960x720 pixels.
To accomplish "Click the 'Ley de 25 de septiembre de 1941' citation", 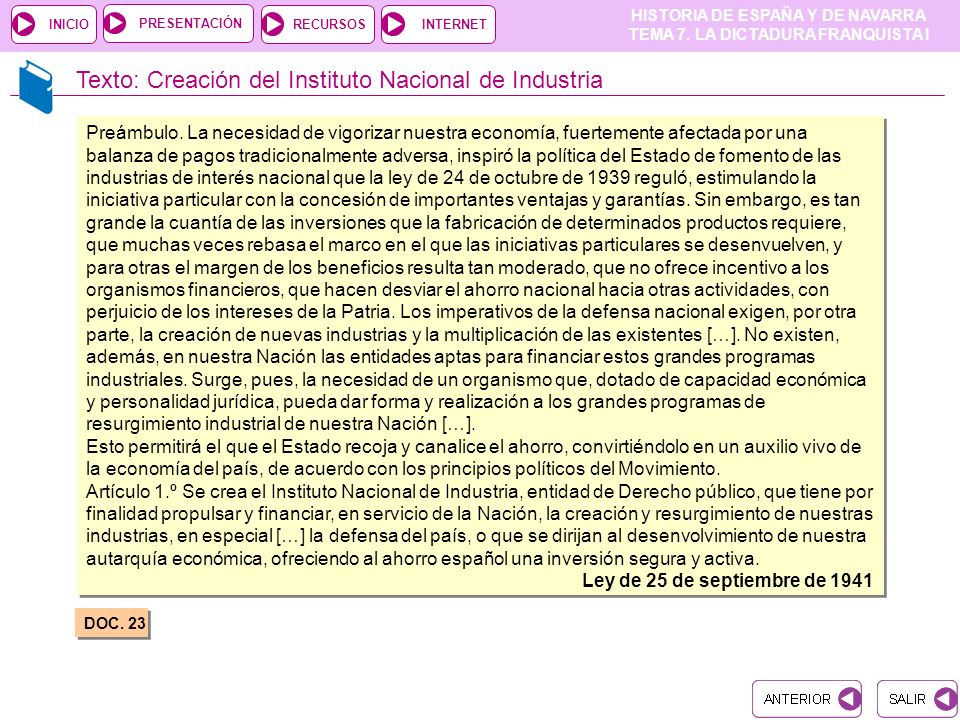I will 727,580.
